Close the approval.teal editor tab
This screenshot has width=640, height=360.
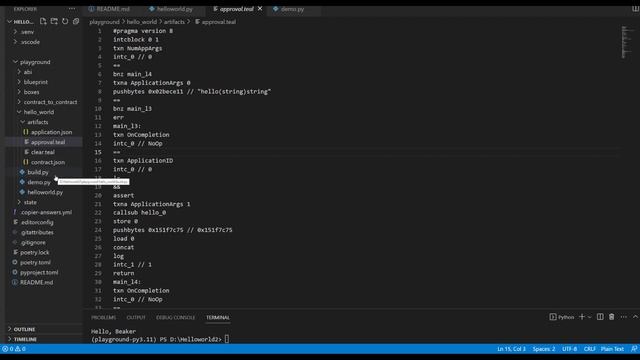click(260, 9)
